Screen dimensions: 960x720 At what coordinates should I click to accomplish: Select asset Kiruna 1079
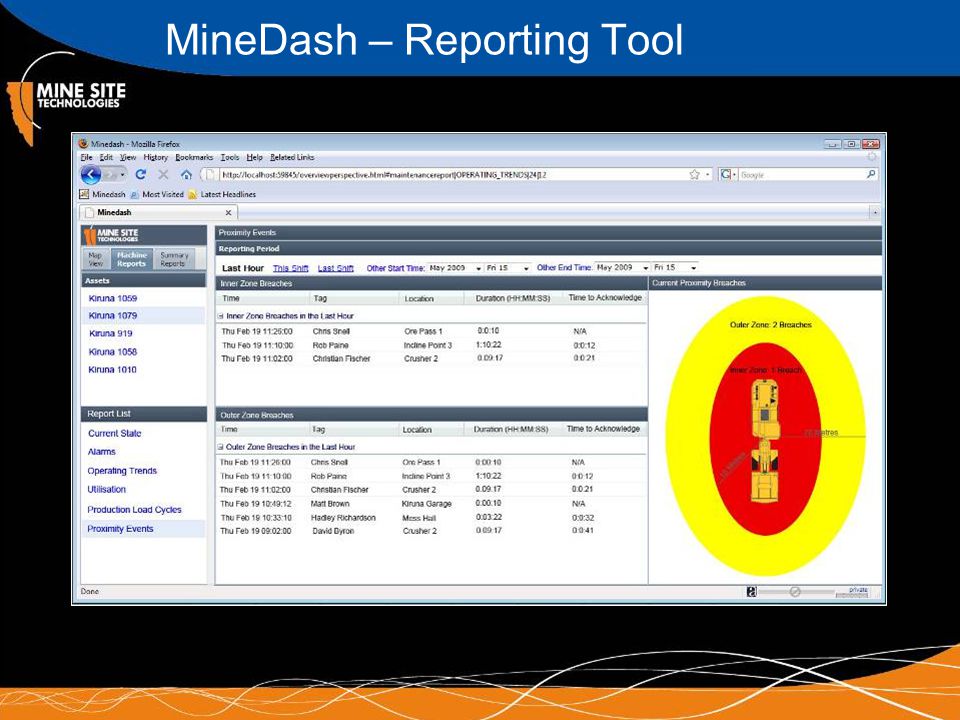point(113,315)
